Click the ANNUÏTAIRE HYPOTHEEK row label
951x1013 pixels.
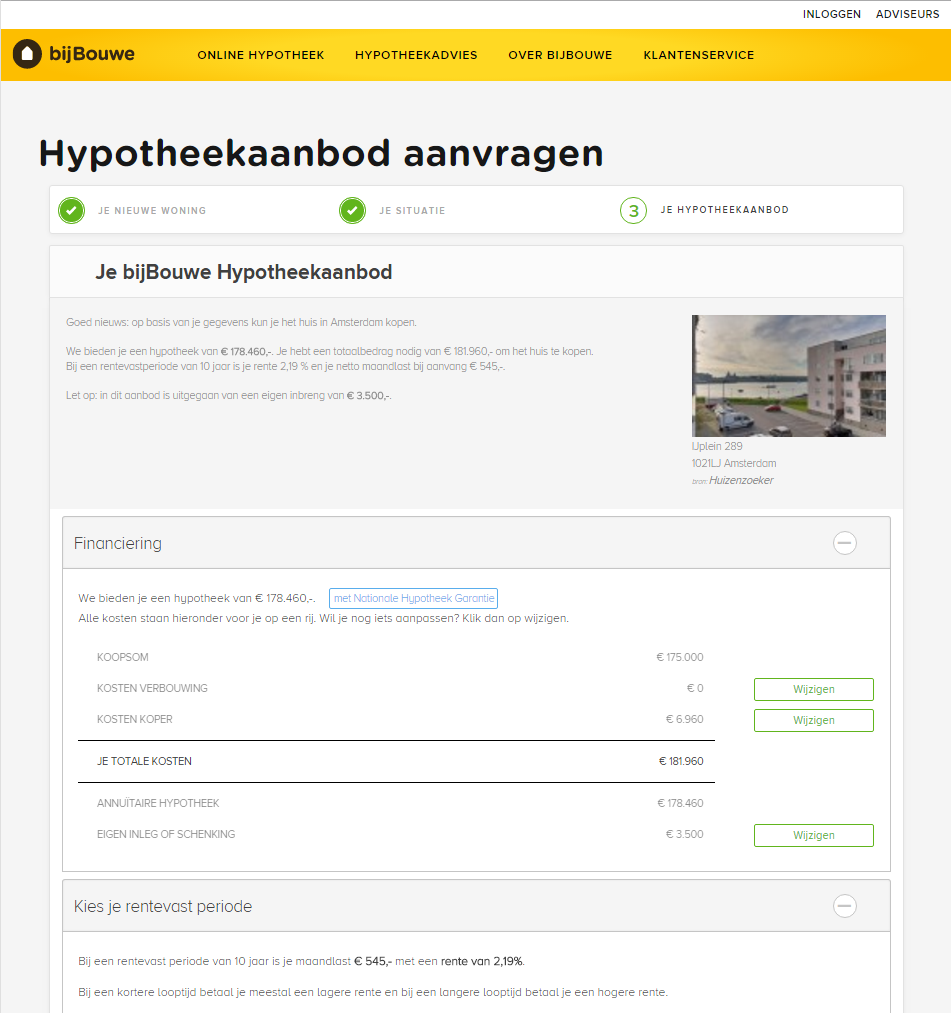158,803
